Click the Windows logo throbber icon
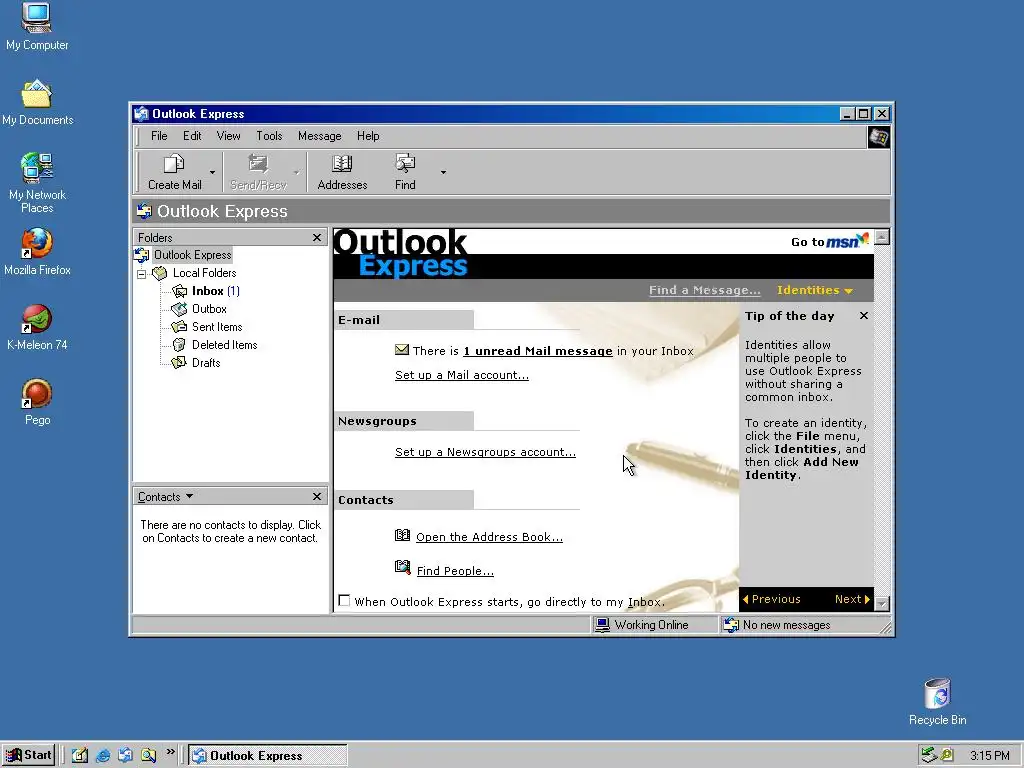The width and height of the screenshot is (1024, 768). coord(878,137)
